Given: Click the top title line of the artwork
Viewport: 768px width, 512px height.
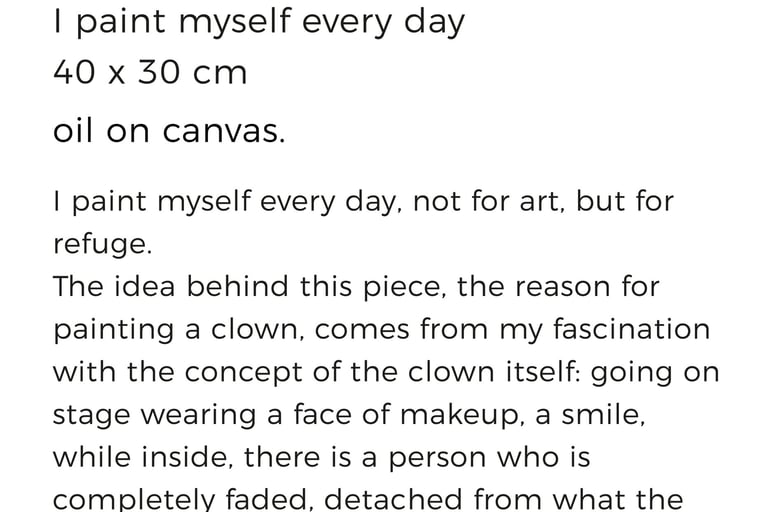Looking at the screenshot, I should [x=259, y=24].
